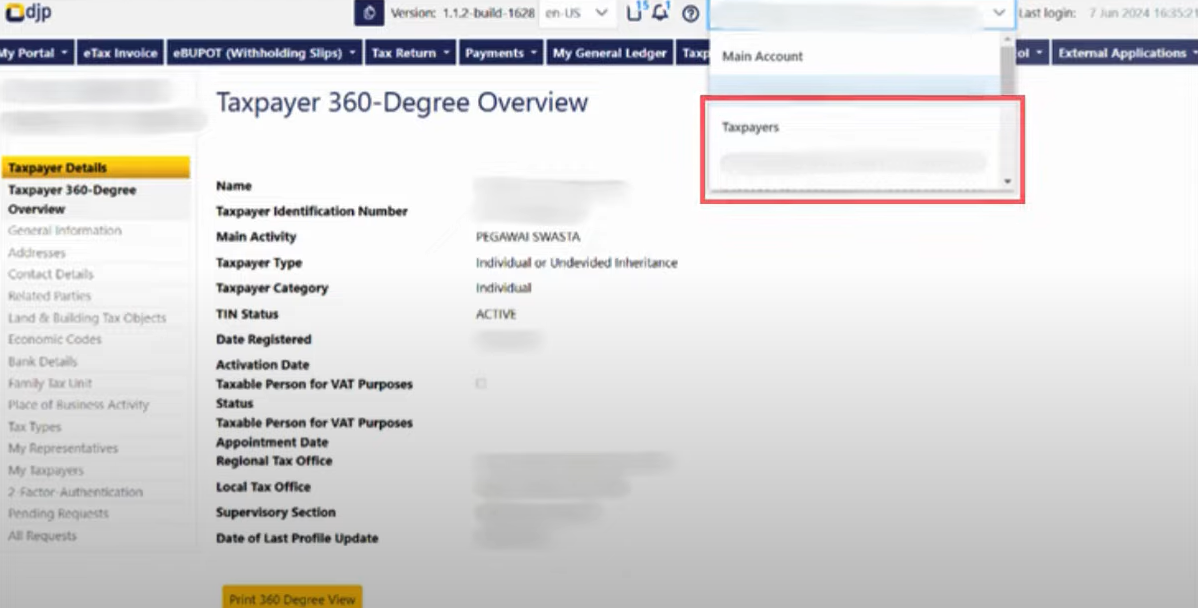Open Pending Requests in sidebar
The height and width of the screenshot is (608, 1198).
[58, 513]
